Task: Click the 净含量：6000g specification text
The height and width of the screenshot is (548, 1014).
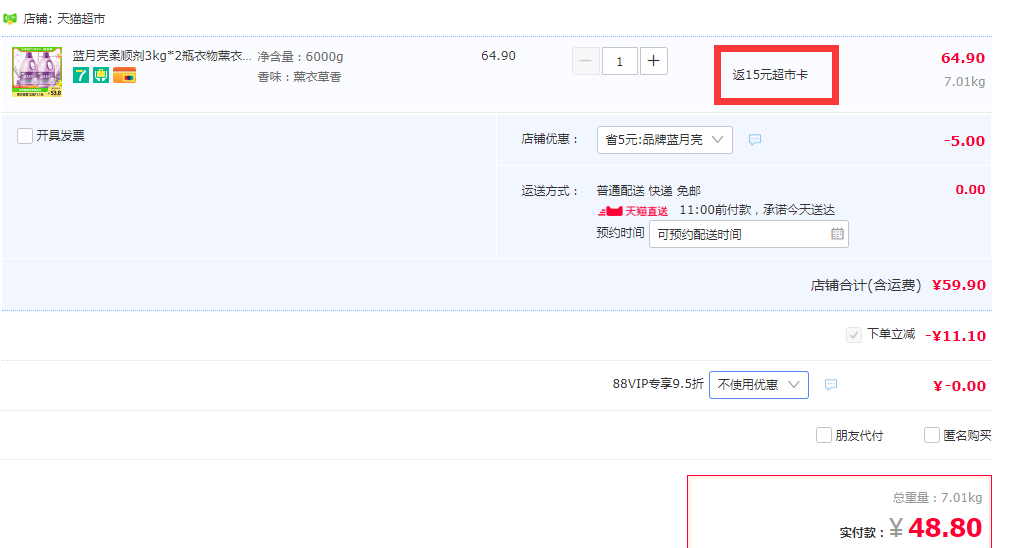Action: [x=300, y=57]
